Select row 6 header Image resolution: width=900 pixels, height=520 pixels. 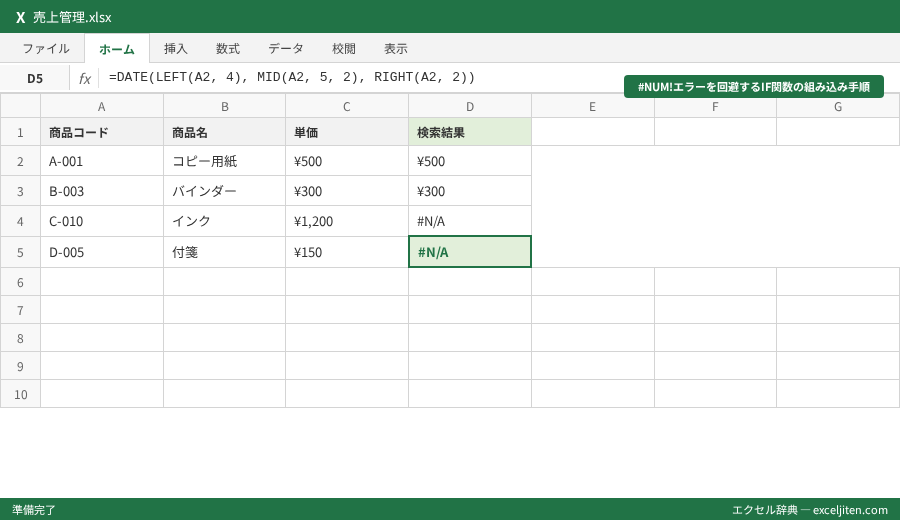tap(20, 282)
